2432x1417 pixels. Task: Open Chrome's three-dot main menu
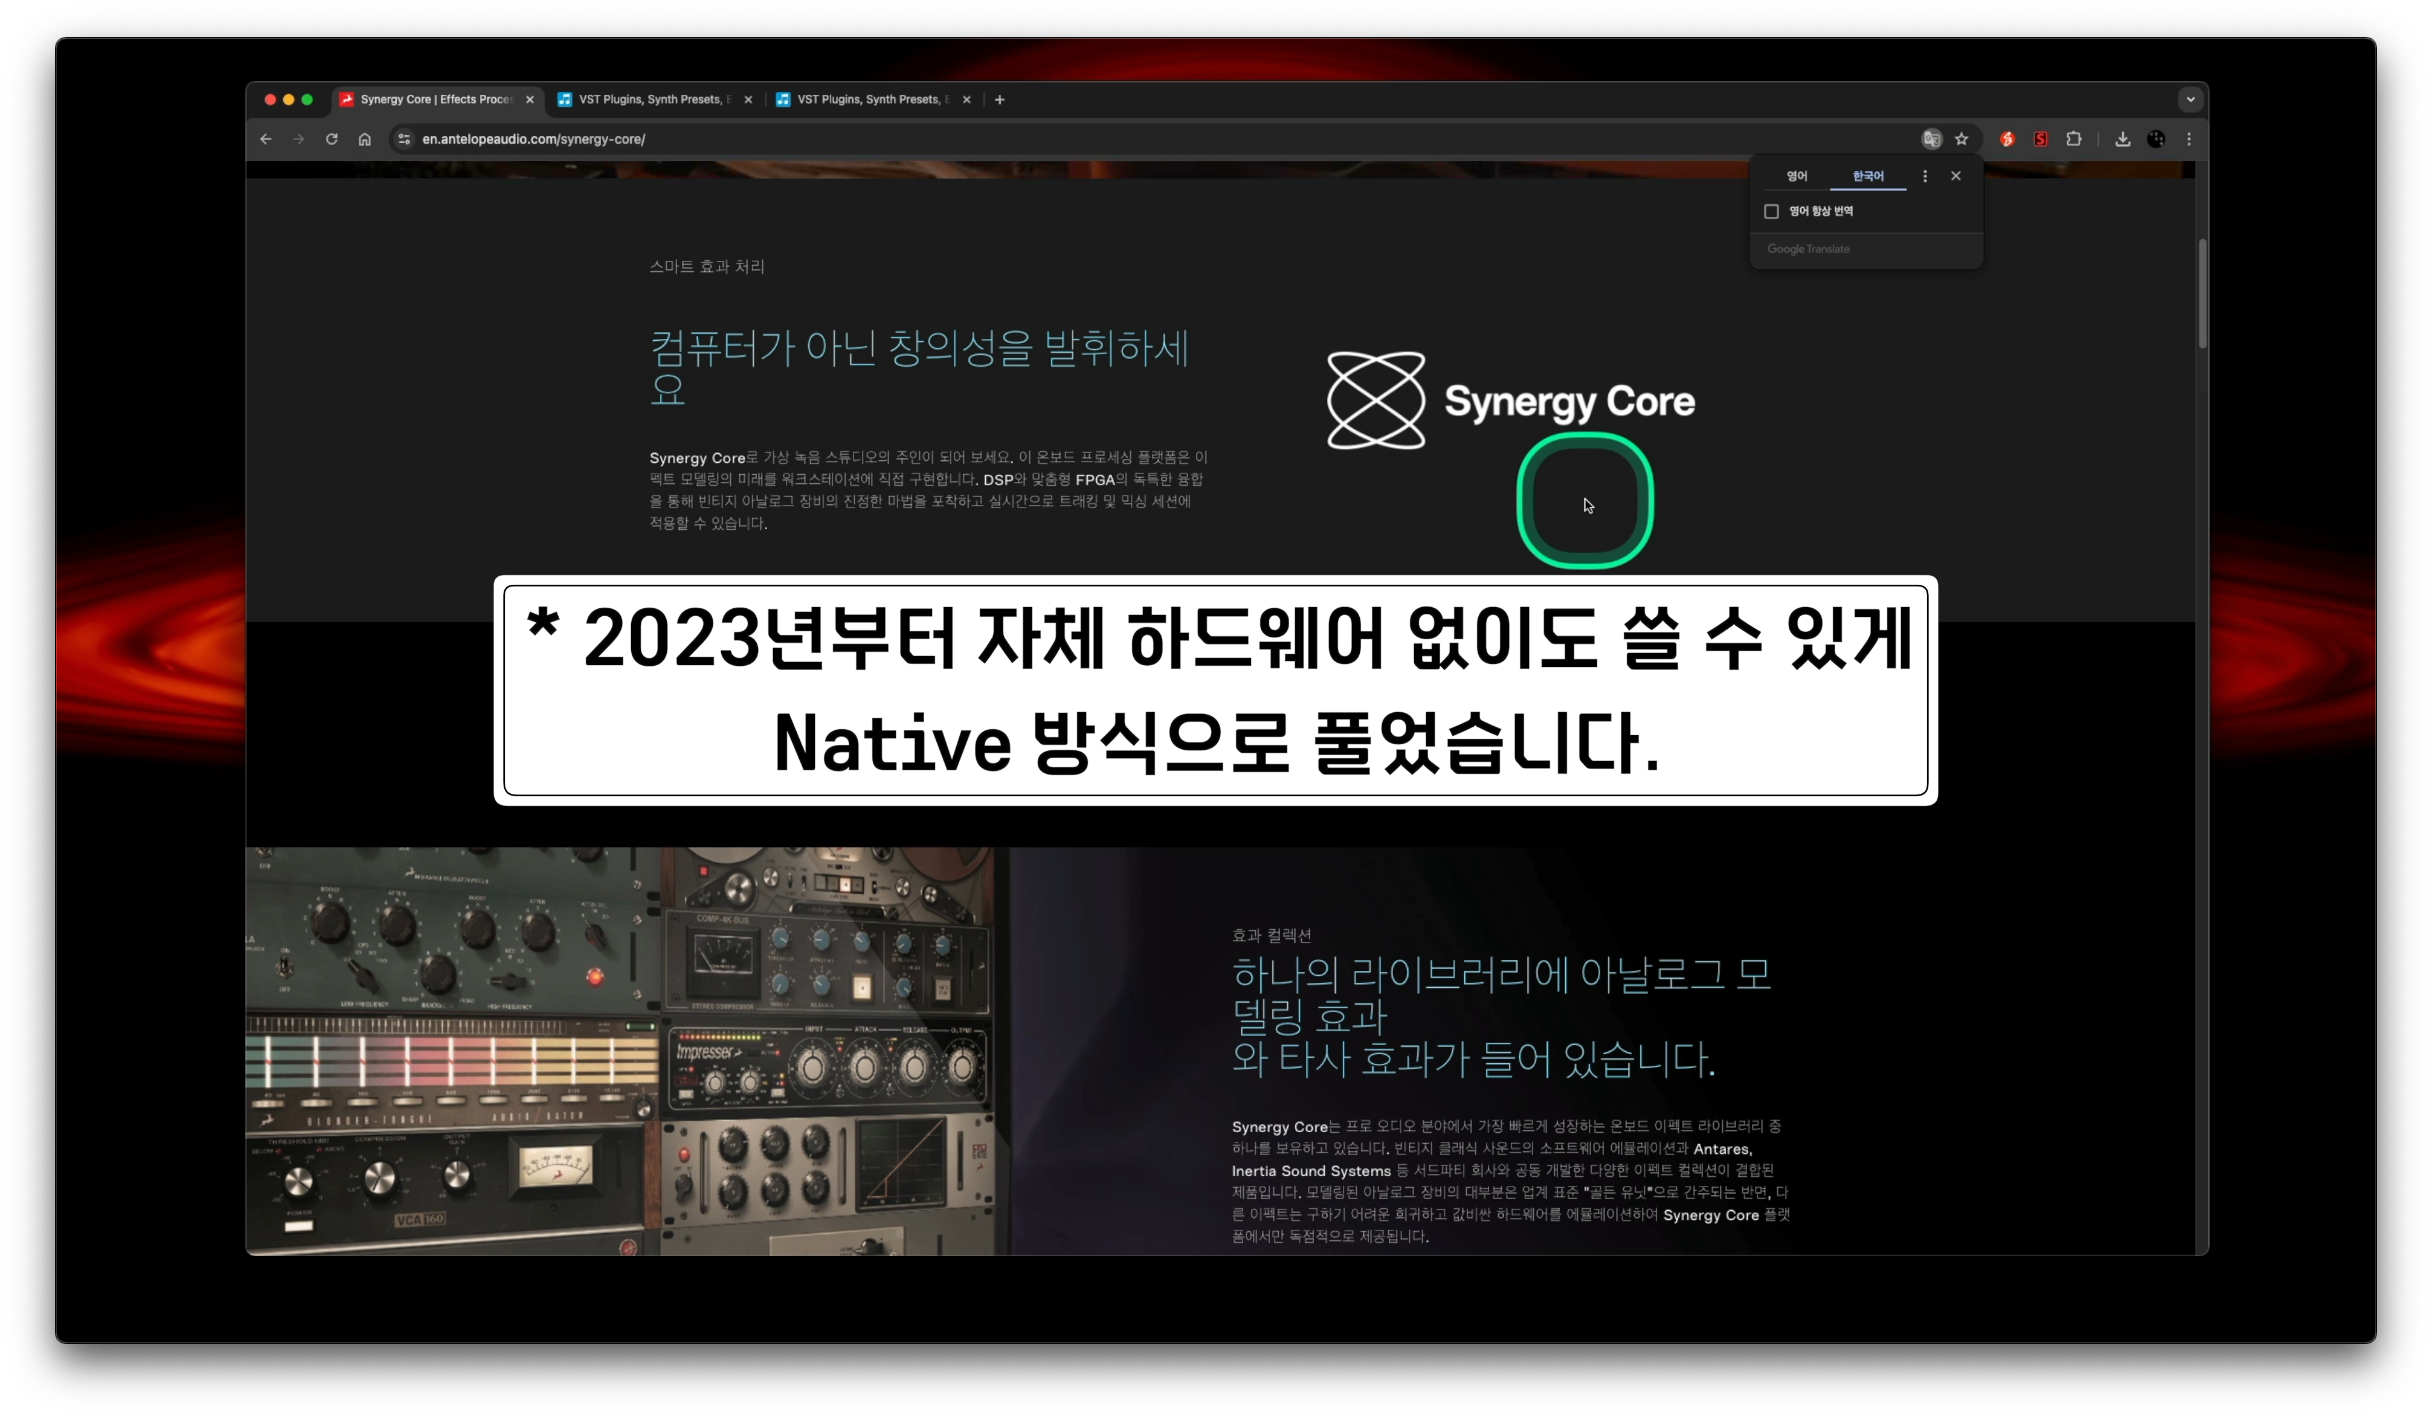pyautogui.click(x=2189, y=139)
